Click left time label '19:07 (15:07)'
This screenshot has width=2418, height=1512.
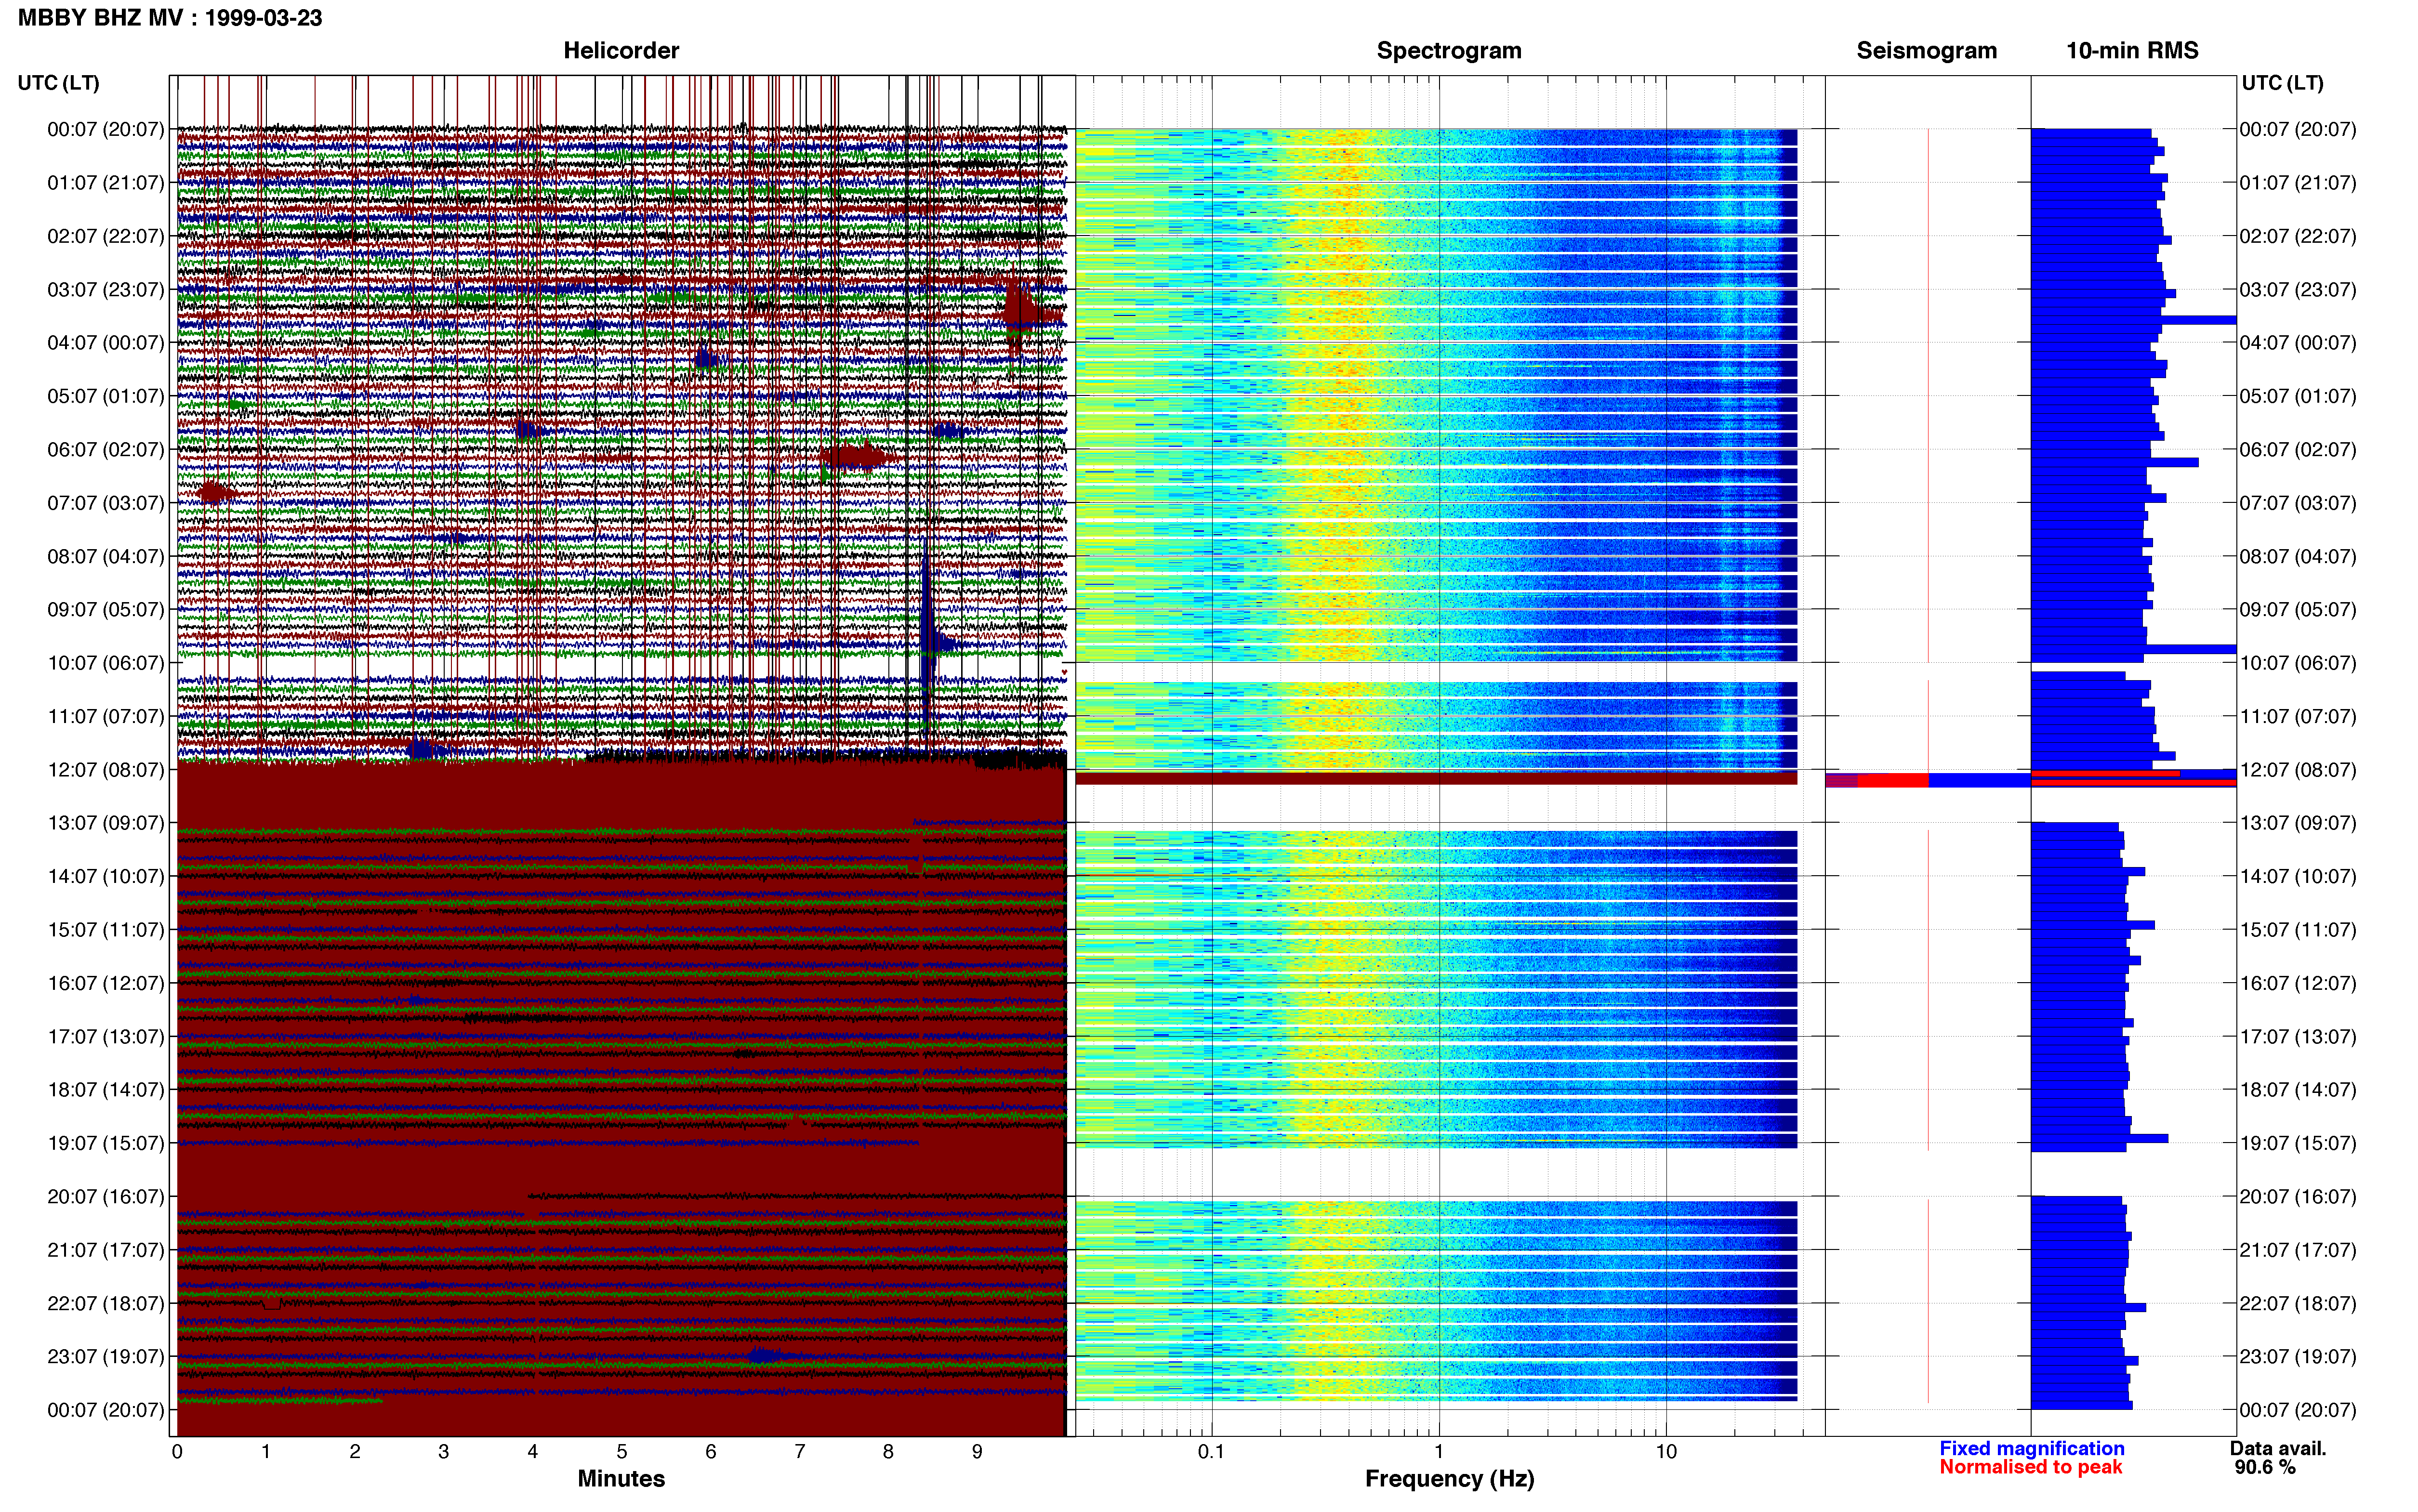pos(106,1143)
